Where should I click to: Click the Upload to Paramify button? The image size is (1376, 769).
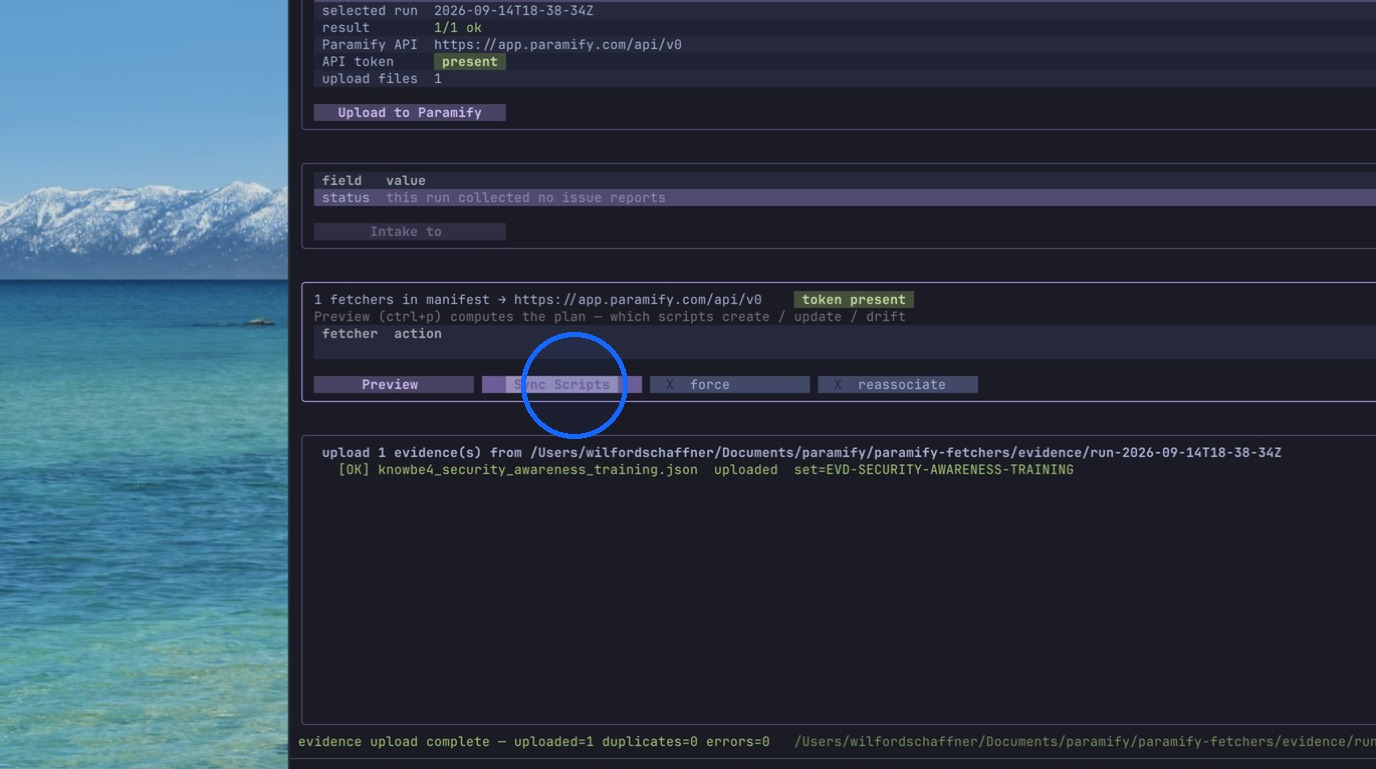410,113
